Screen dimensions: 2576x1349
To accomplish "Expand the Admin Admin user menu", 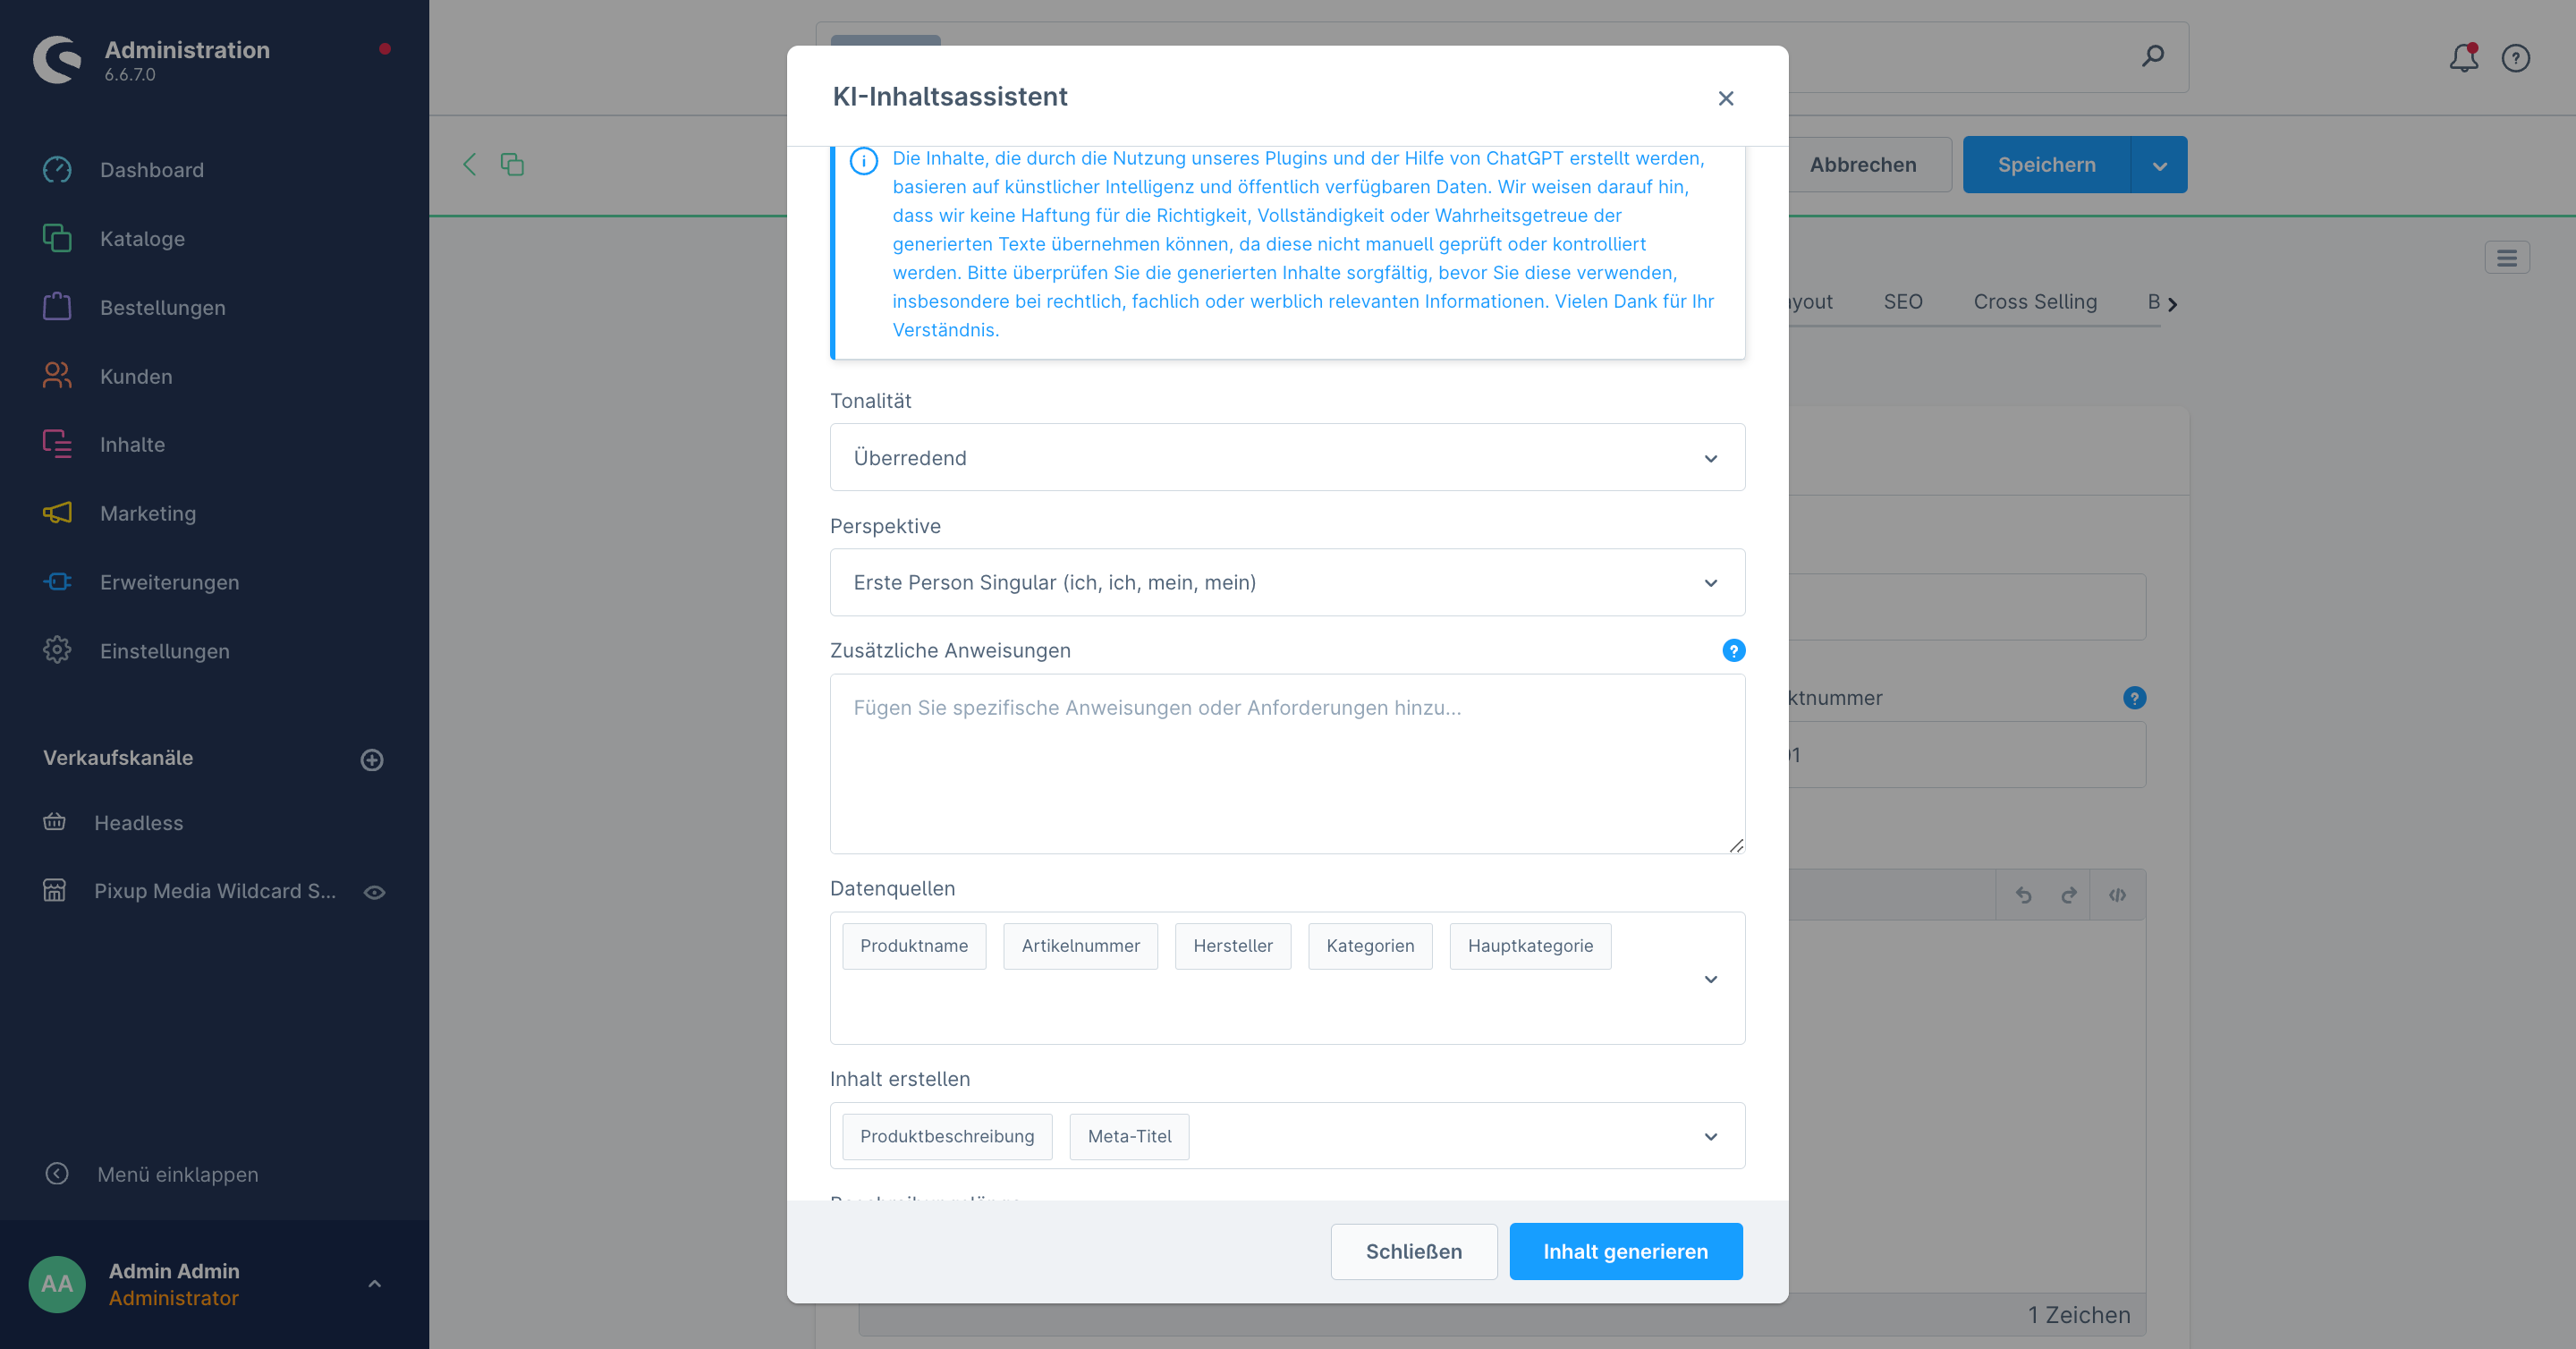I will [x=374, y=1284].
